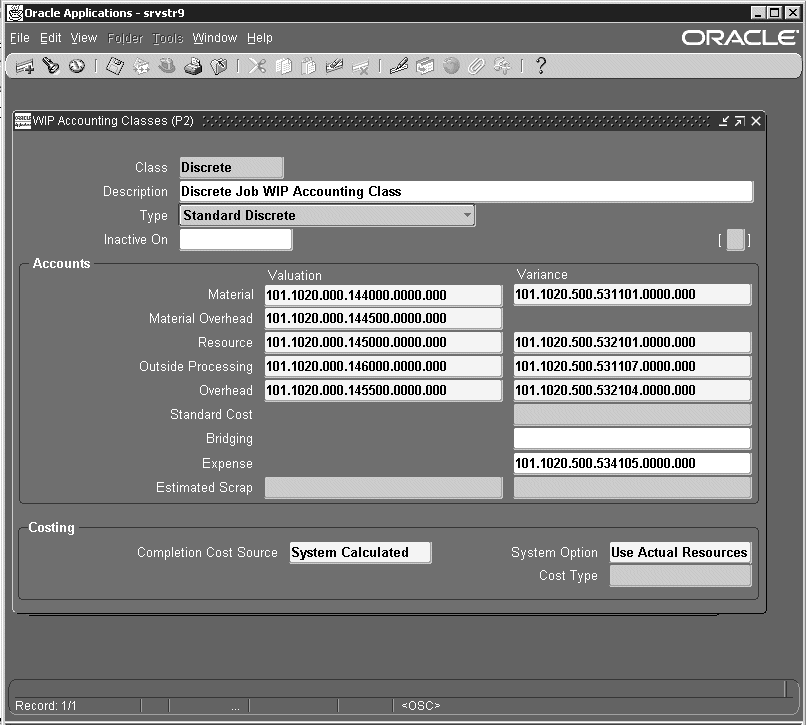This screenshot has height=725, width=806.
Task: Open the Edit menu
Action: pos(50,38)
